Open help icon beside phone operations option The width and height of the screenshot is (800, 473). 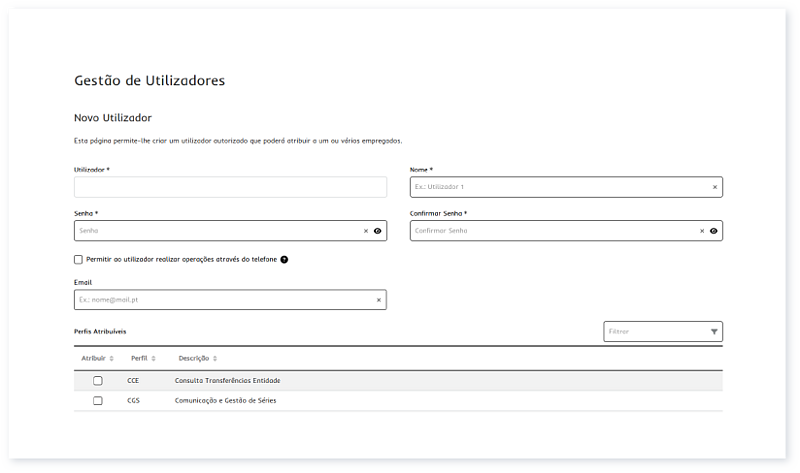point(284,259)
